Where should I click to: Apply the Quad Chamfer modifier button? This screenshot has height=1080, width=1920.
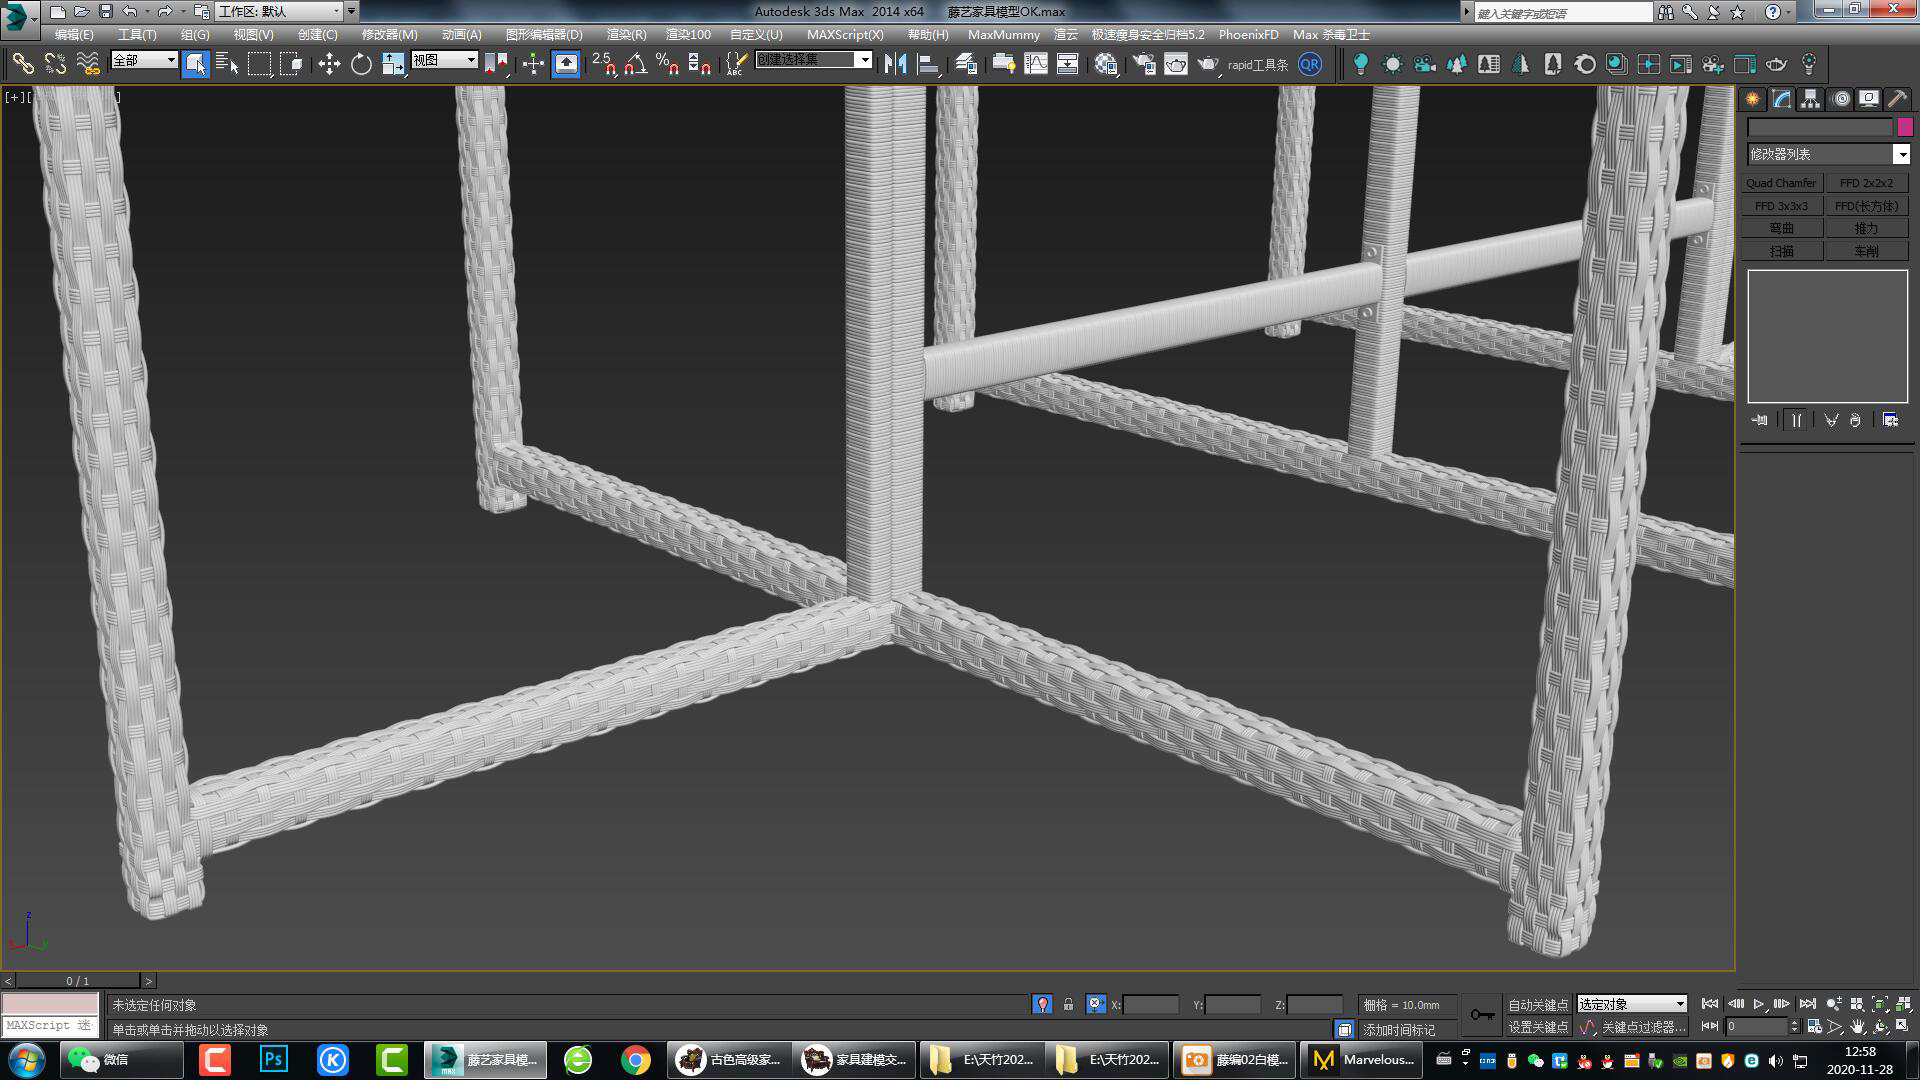tap(1780, 182)
